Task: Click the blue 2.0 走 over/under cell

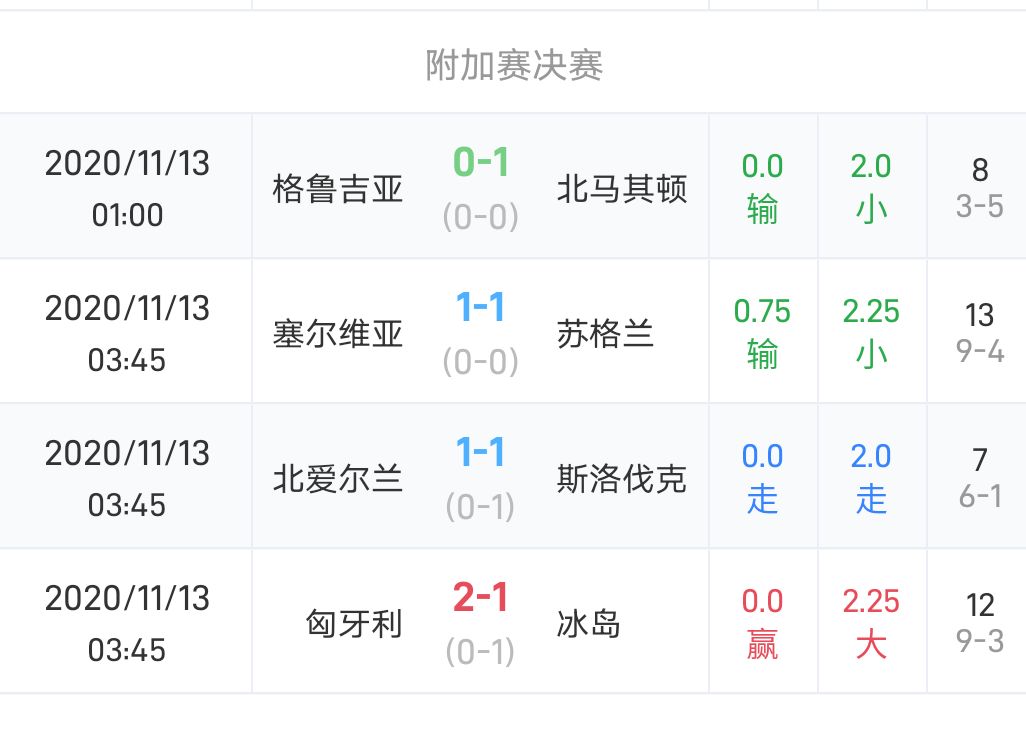Action: (871, 477)
